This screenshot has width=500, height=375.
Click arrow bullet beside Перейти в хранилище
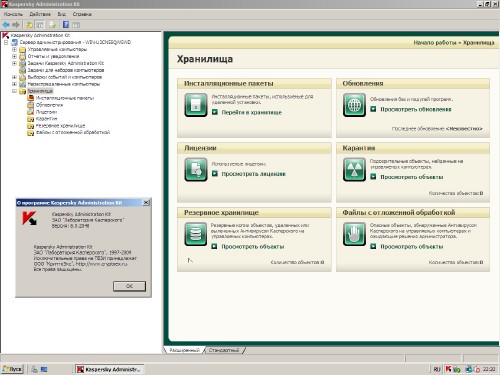[215, 112]
